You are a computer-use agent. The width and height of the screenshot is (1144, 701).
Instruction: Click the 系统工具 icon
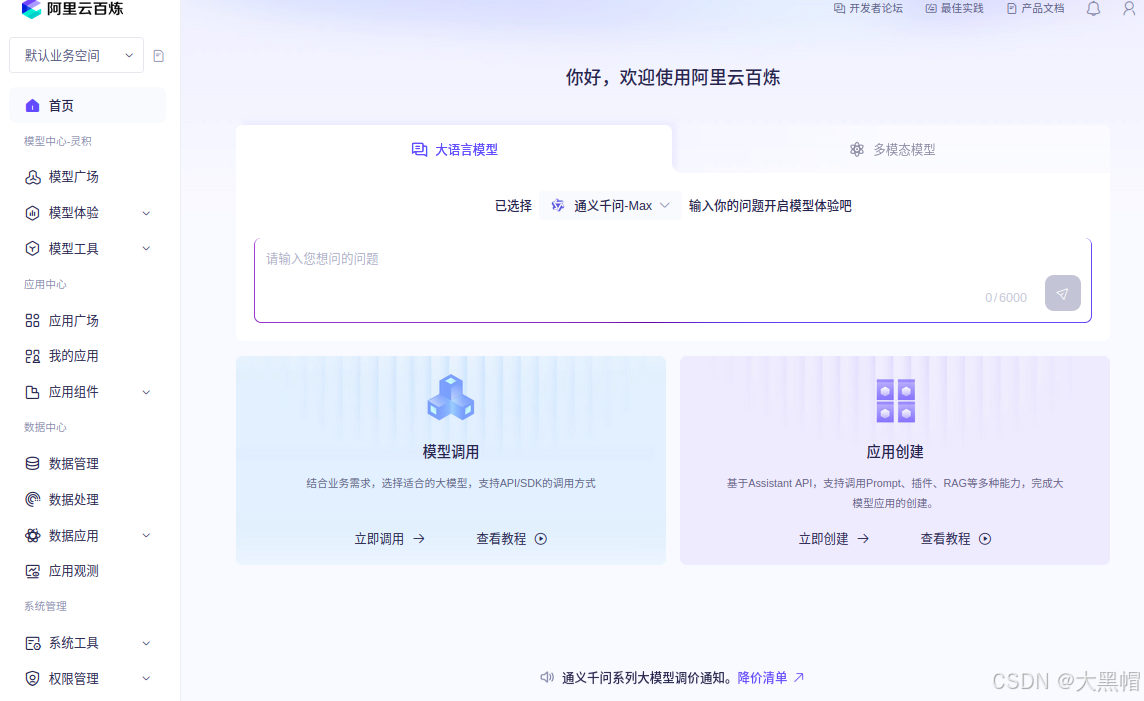point(32,643)
